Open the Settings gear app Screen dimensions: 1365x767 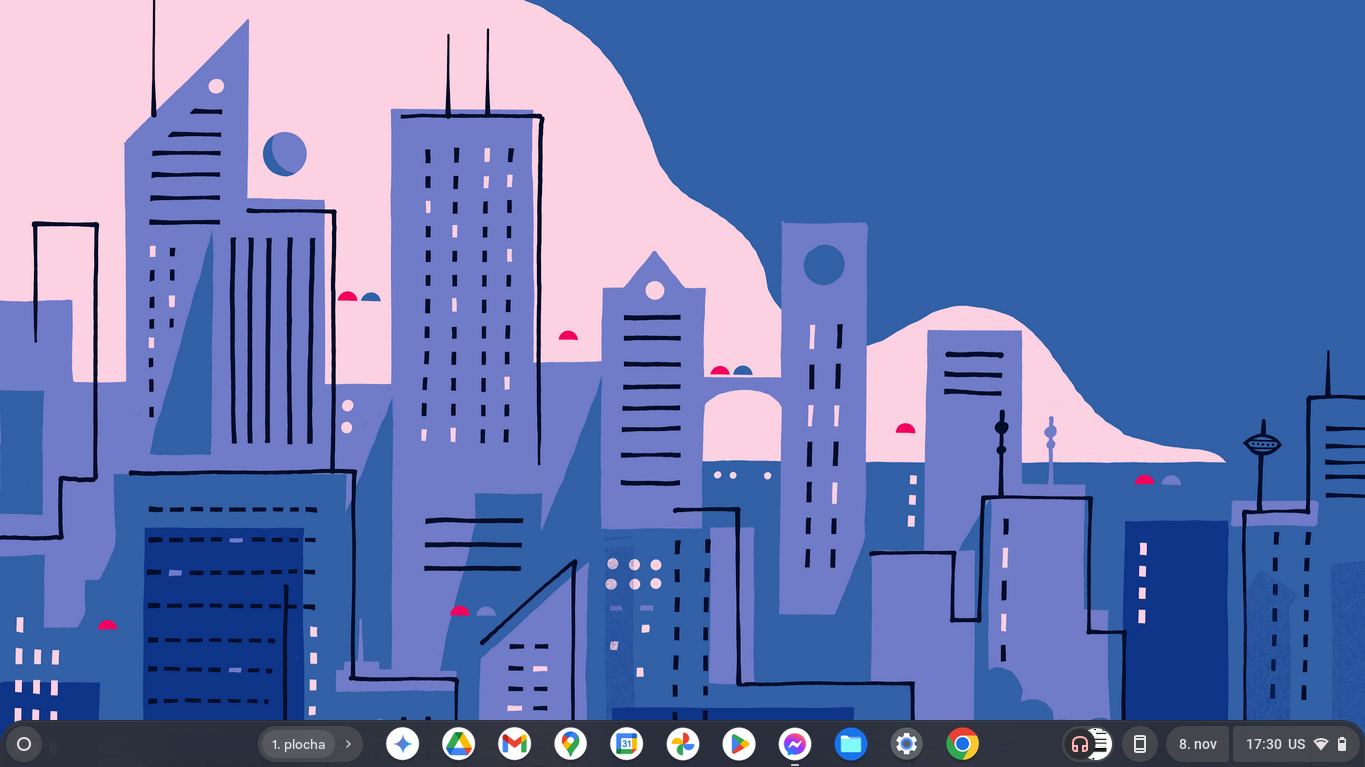pos(907,744)
